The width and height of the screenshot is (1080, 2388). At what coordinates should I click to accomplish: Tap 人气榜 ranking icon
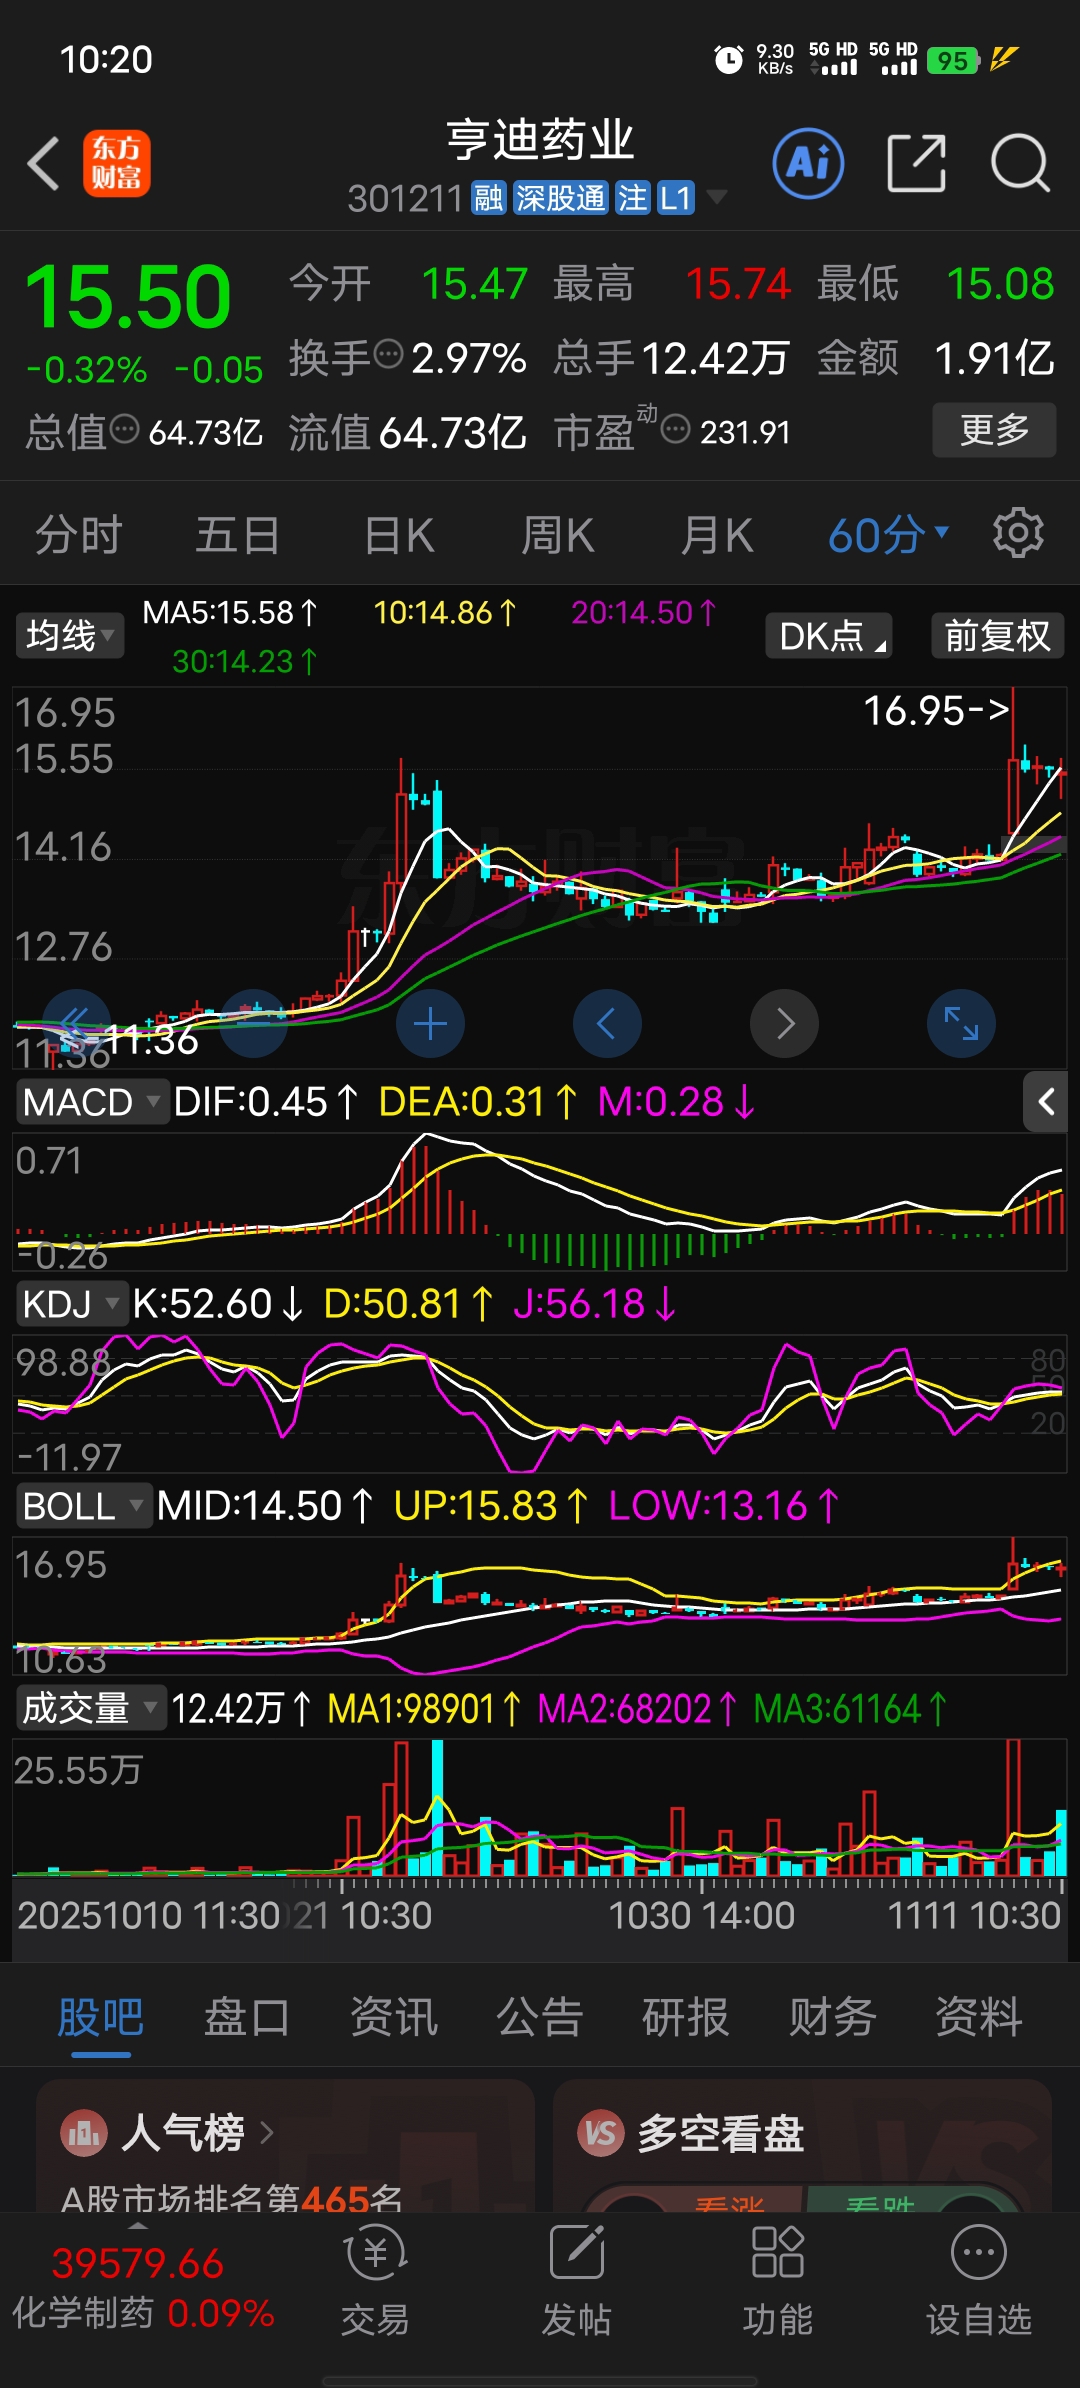[x=84, y=2133]
